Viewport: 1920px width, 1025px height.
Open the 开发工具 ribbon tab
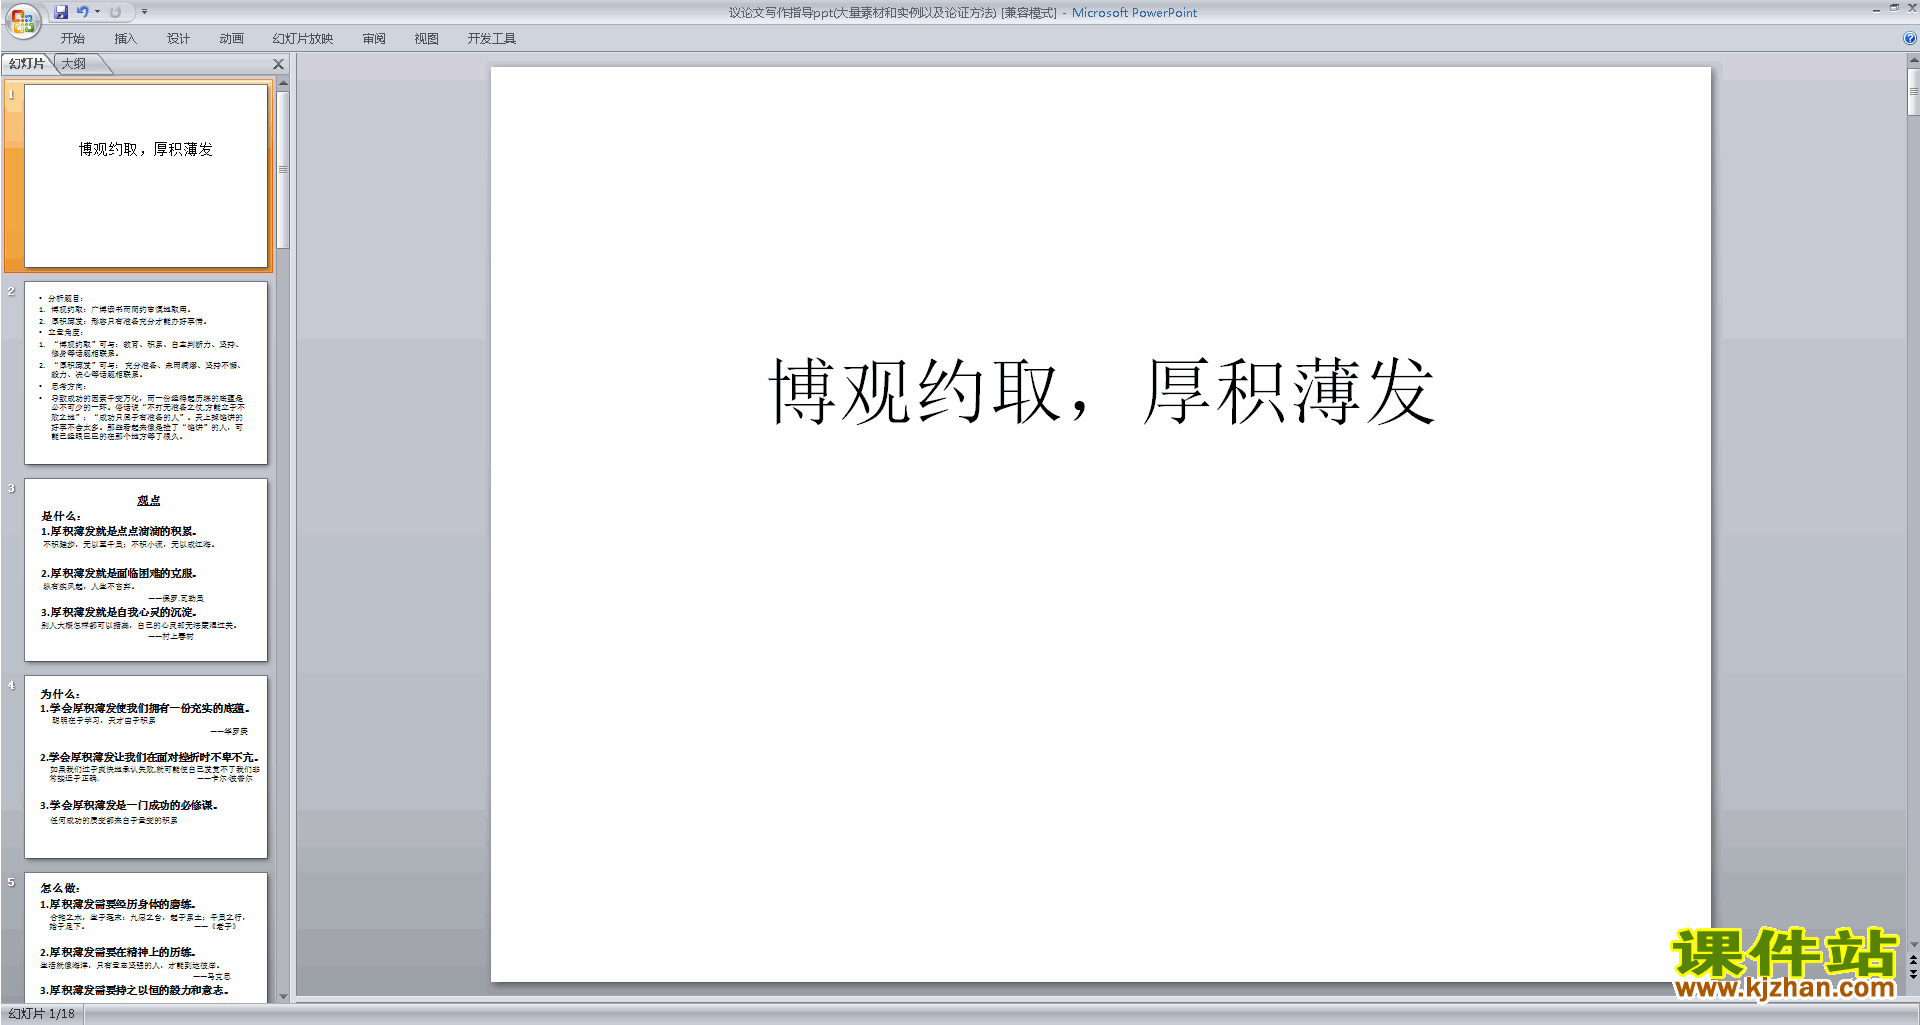coord(491,39)
